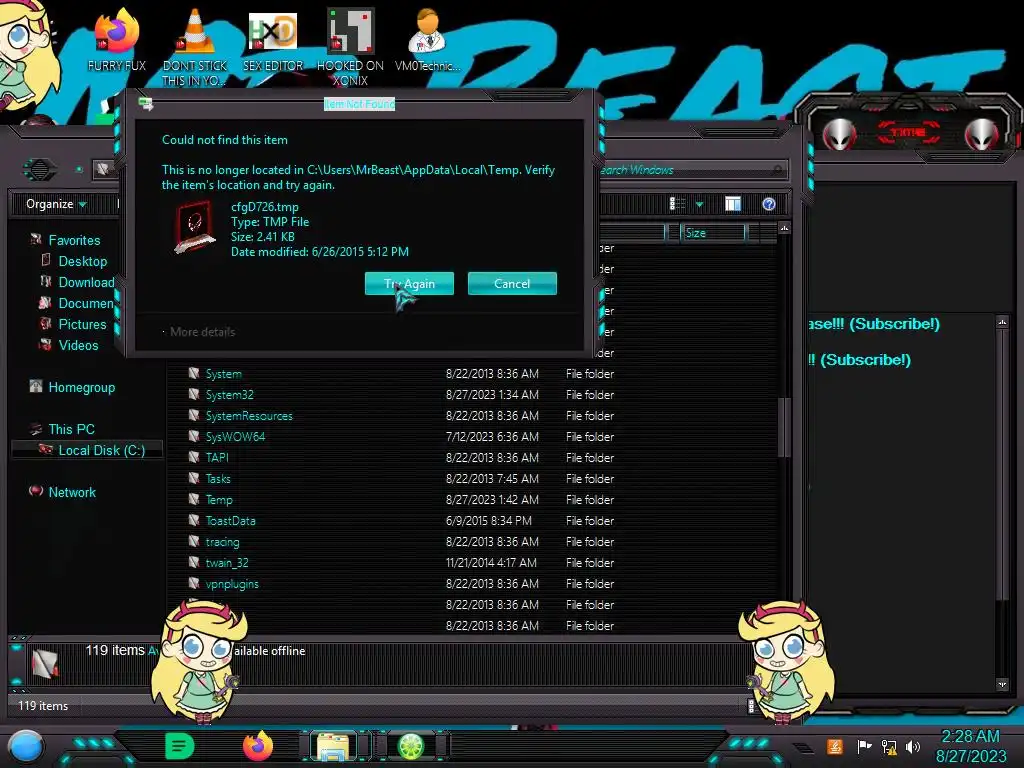
Task: Open the FURRY FUX Firefox desktop shortcut
Action: coord(117,39)
